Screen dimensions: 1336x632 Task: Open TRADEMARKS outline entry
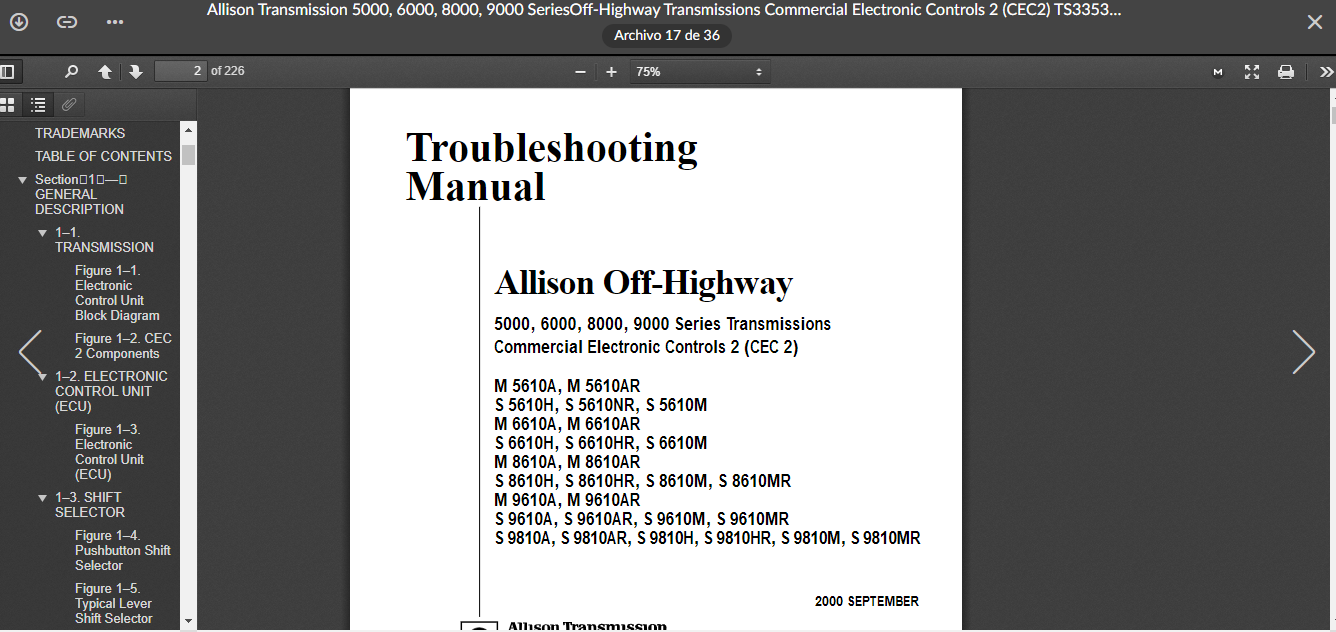coord(80,133)
